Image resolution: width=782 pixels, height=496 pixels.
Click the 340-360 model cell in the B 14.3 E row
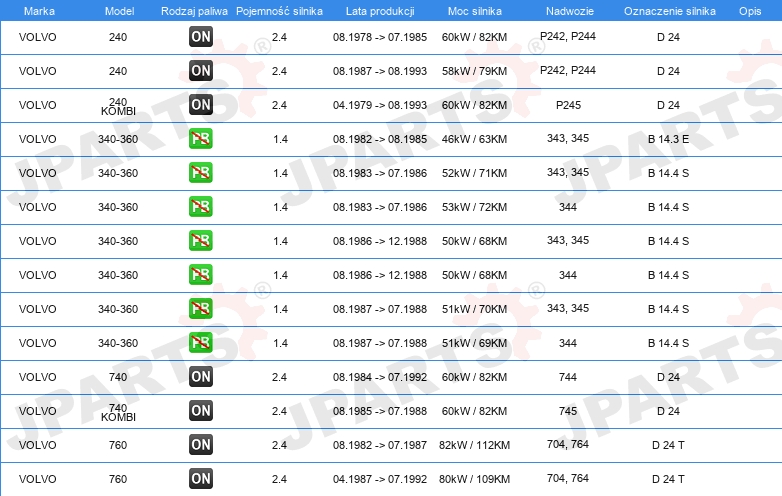(x=118, y=139)
